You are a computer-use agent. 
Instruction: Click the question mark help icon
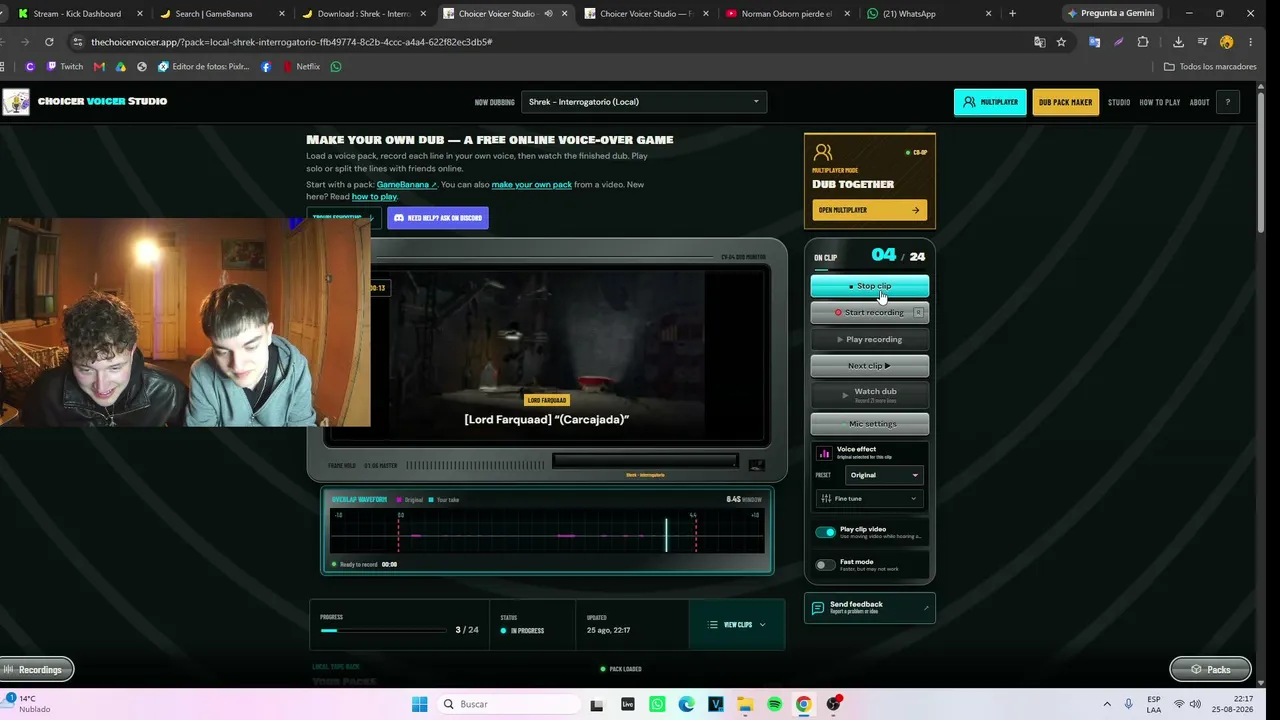pyautogui.click(x=1227, y=102)
